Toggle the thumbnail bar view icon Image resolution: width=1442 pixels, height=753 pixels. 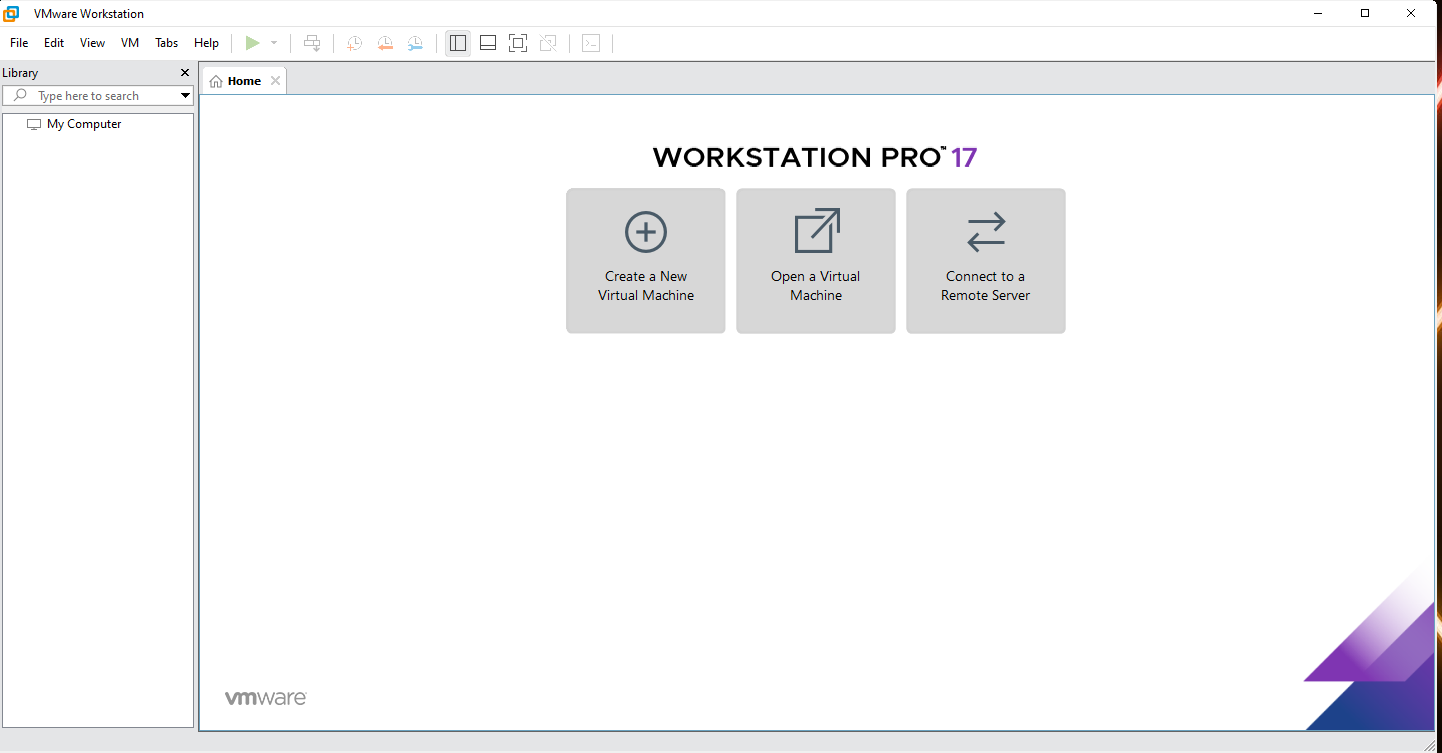[x=488, y=43]
